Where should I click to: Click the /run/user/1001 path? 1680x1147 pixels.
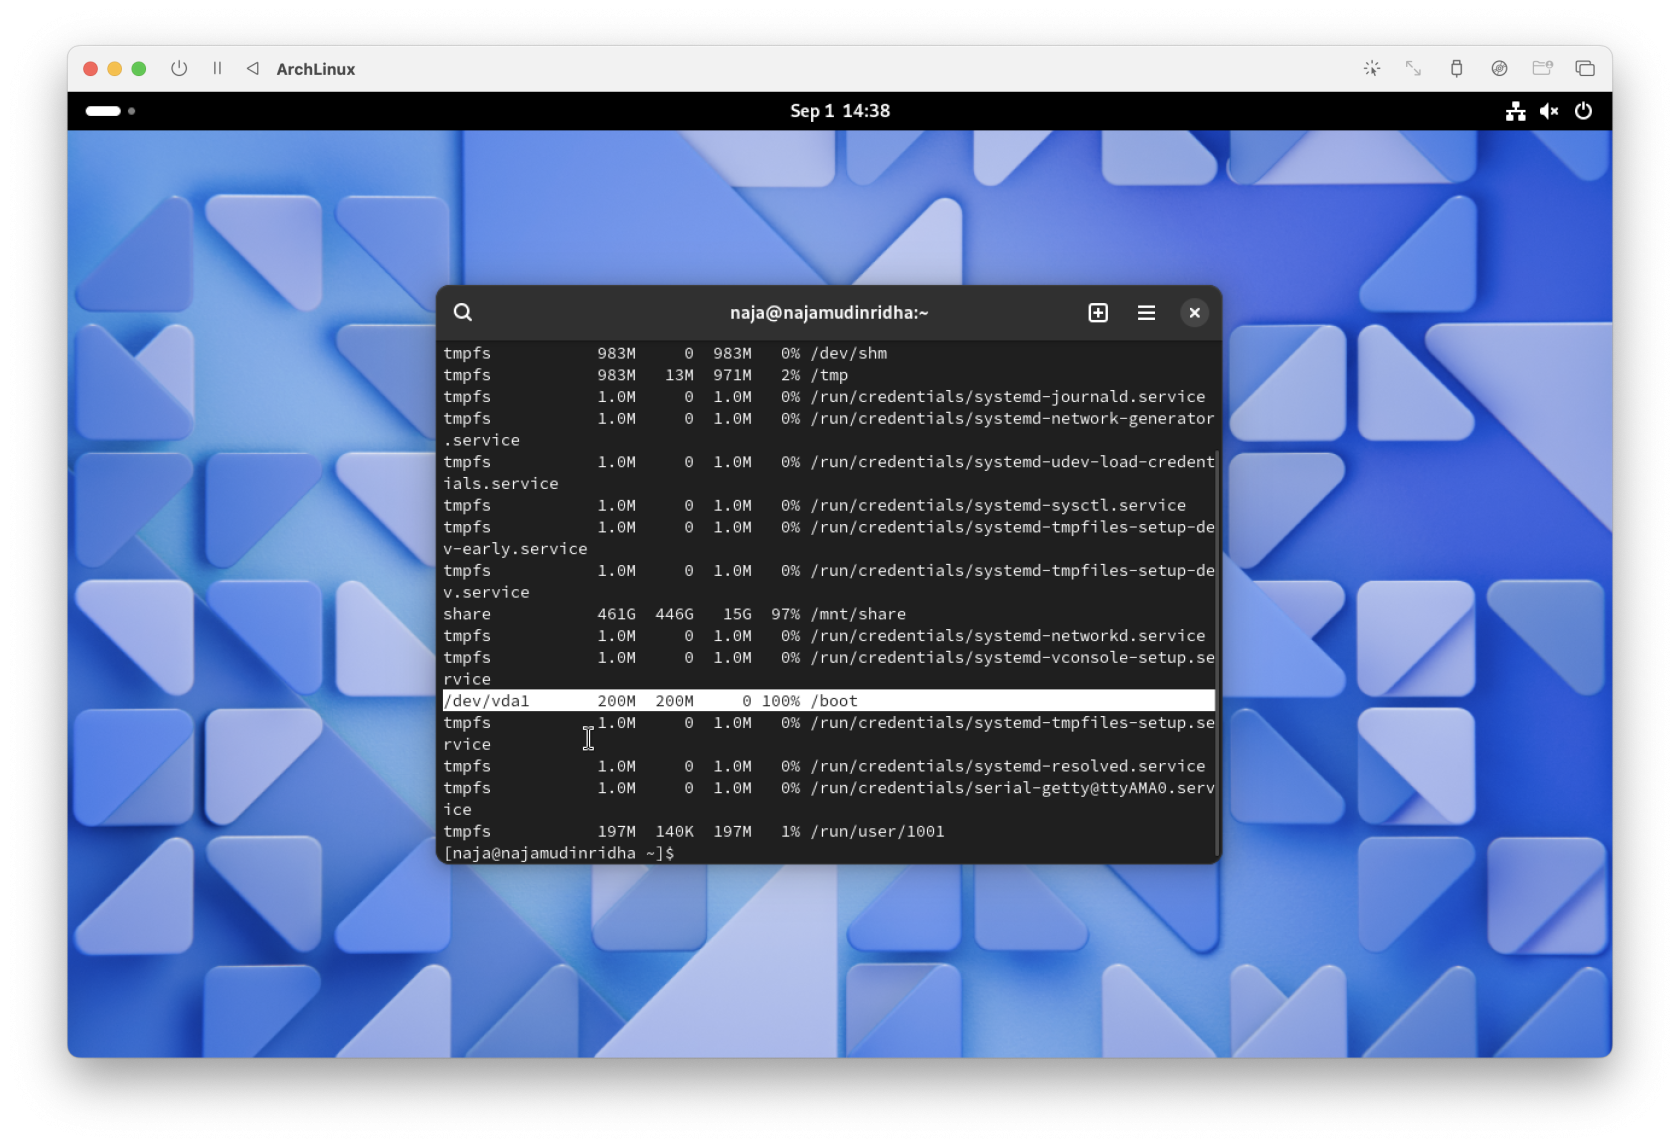click(x=877, y=831)
